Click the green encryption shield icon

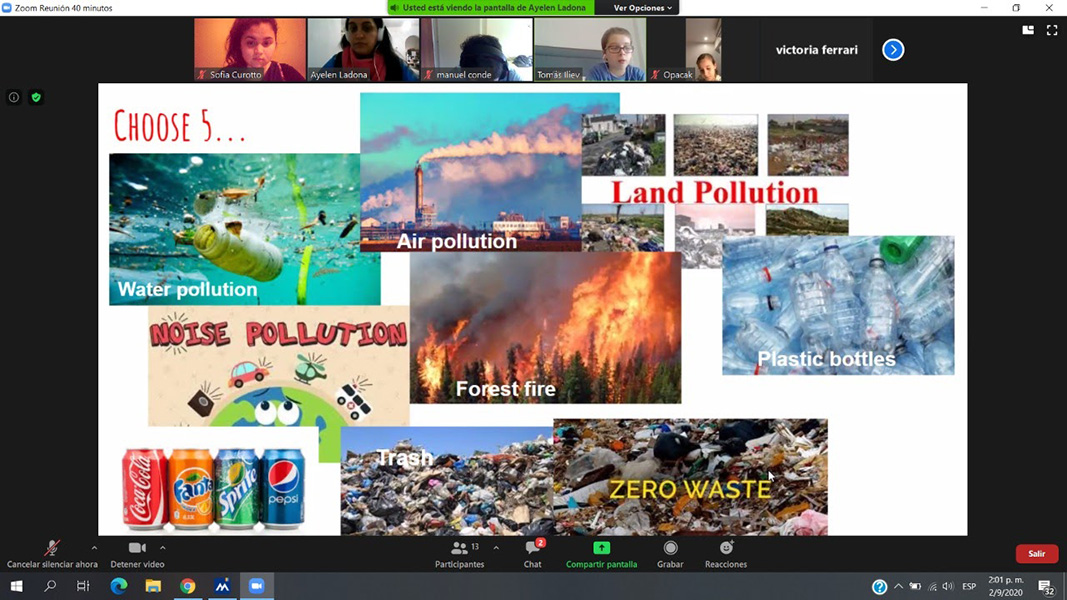pyautogui.click(x=36, y=98)
